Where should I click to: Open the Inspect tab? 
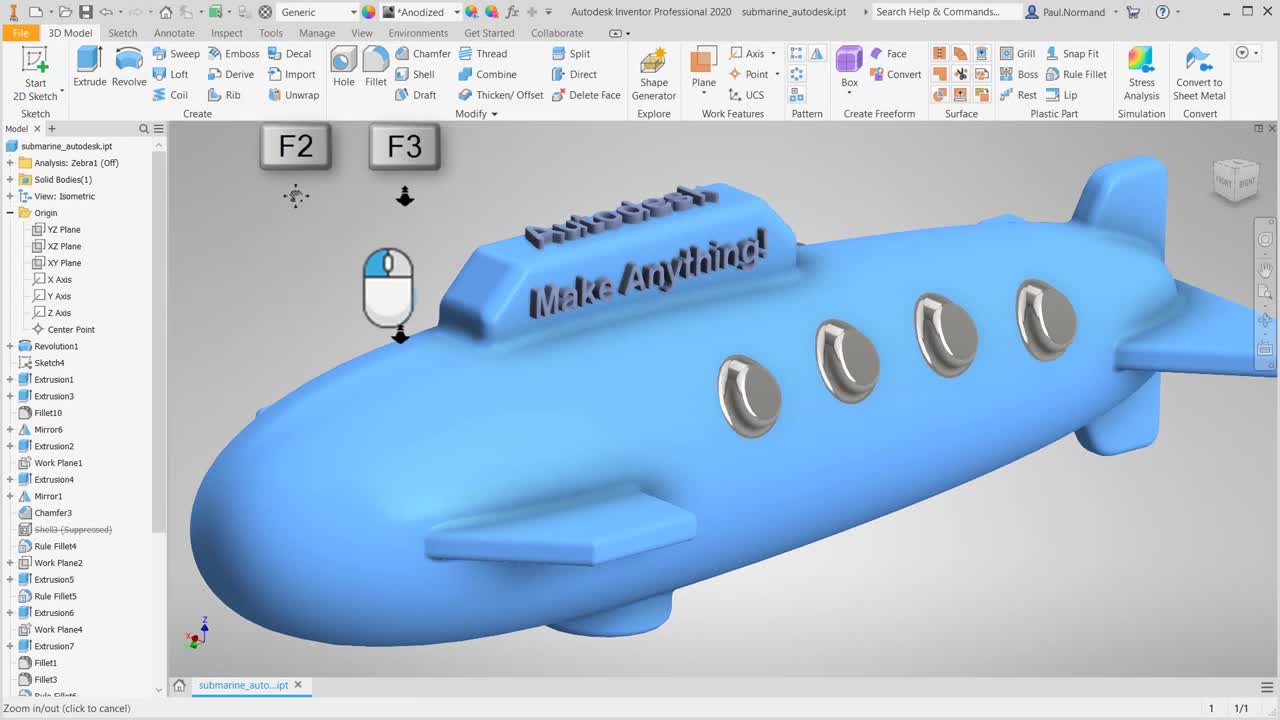tap(227, 33)
